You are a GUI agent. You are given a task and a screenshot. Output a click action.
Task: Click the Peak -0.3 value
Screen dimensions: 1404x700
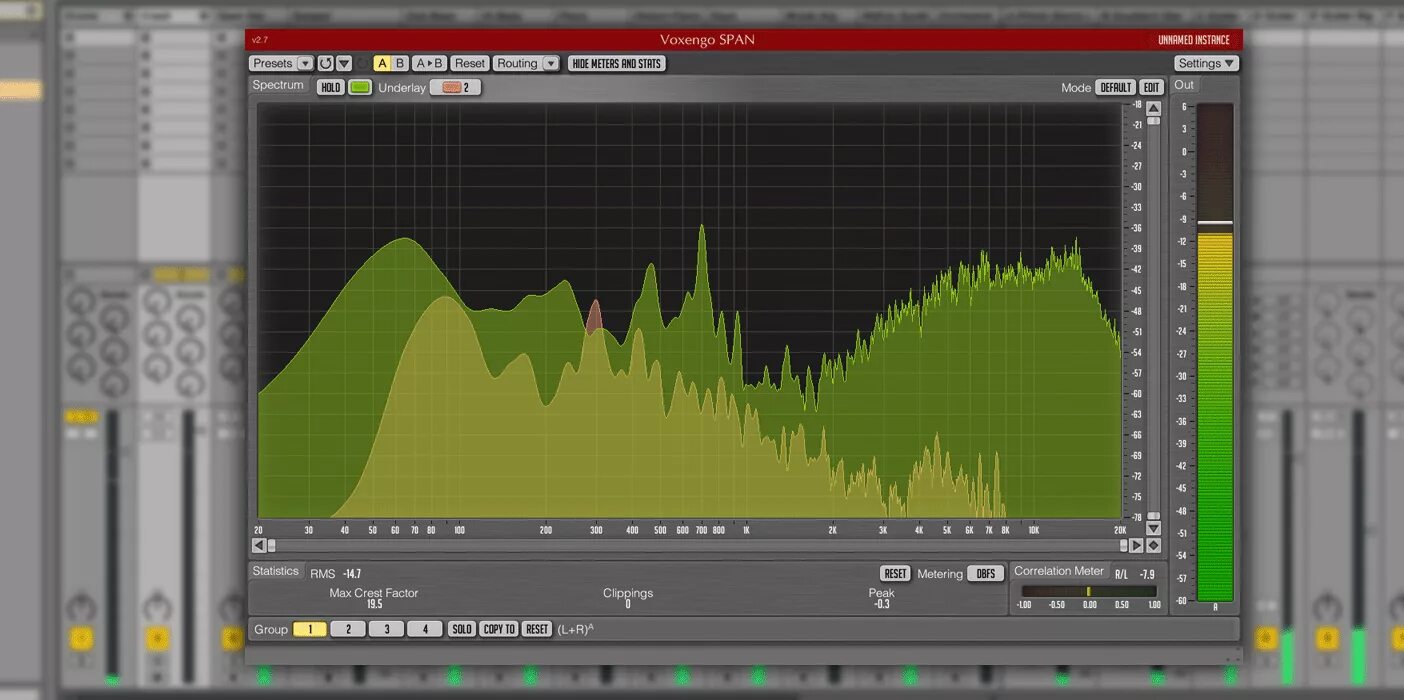[x=881, y=599]
